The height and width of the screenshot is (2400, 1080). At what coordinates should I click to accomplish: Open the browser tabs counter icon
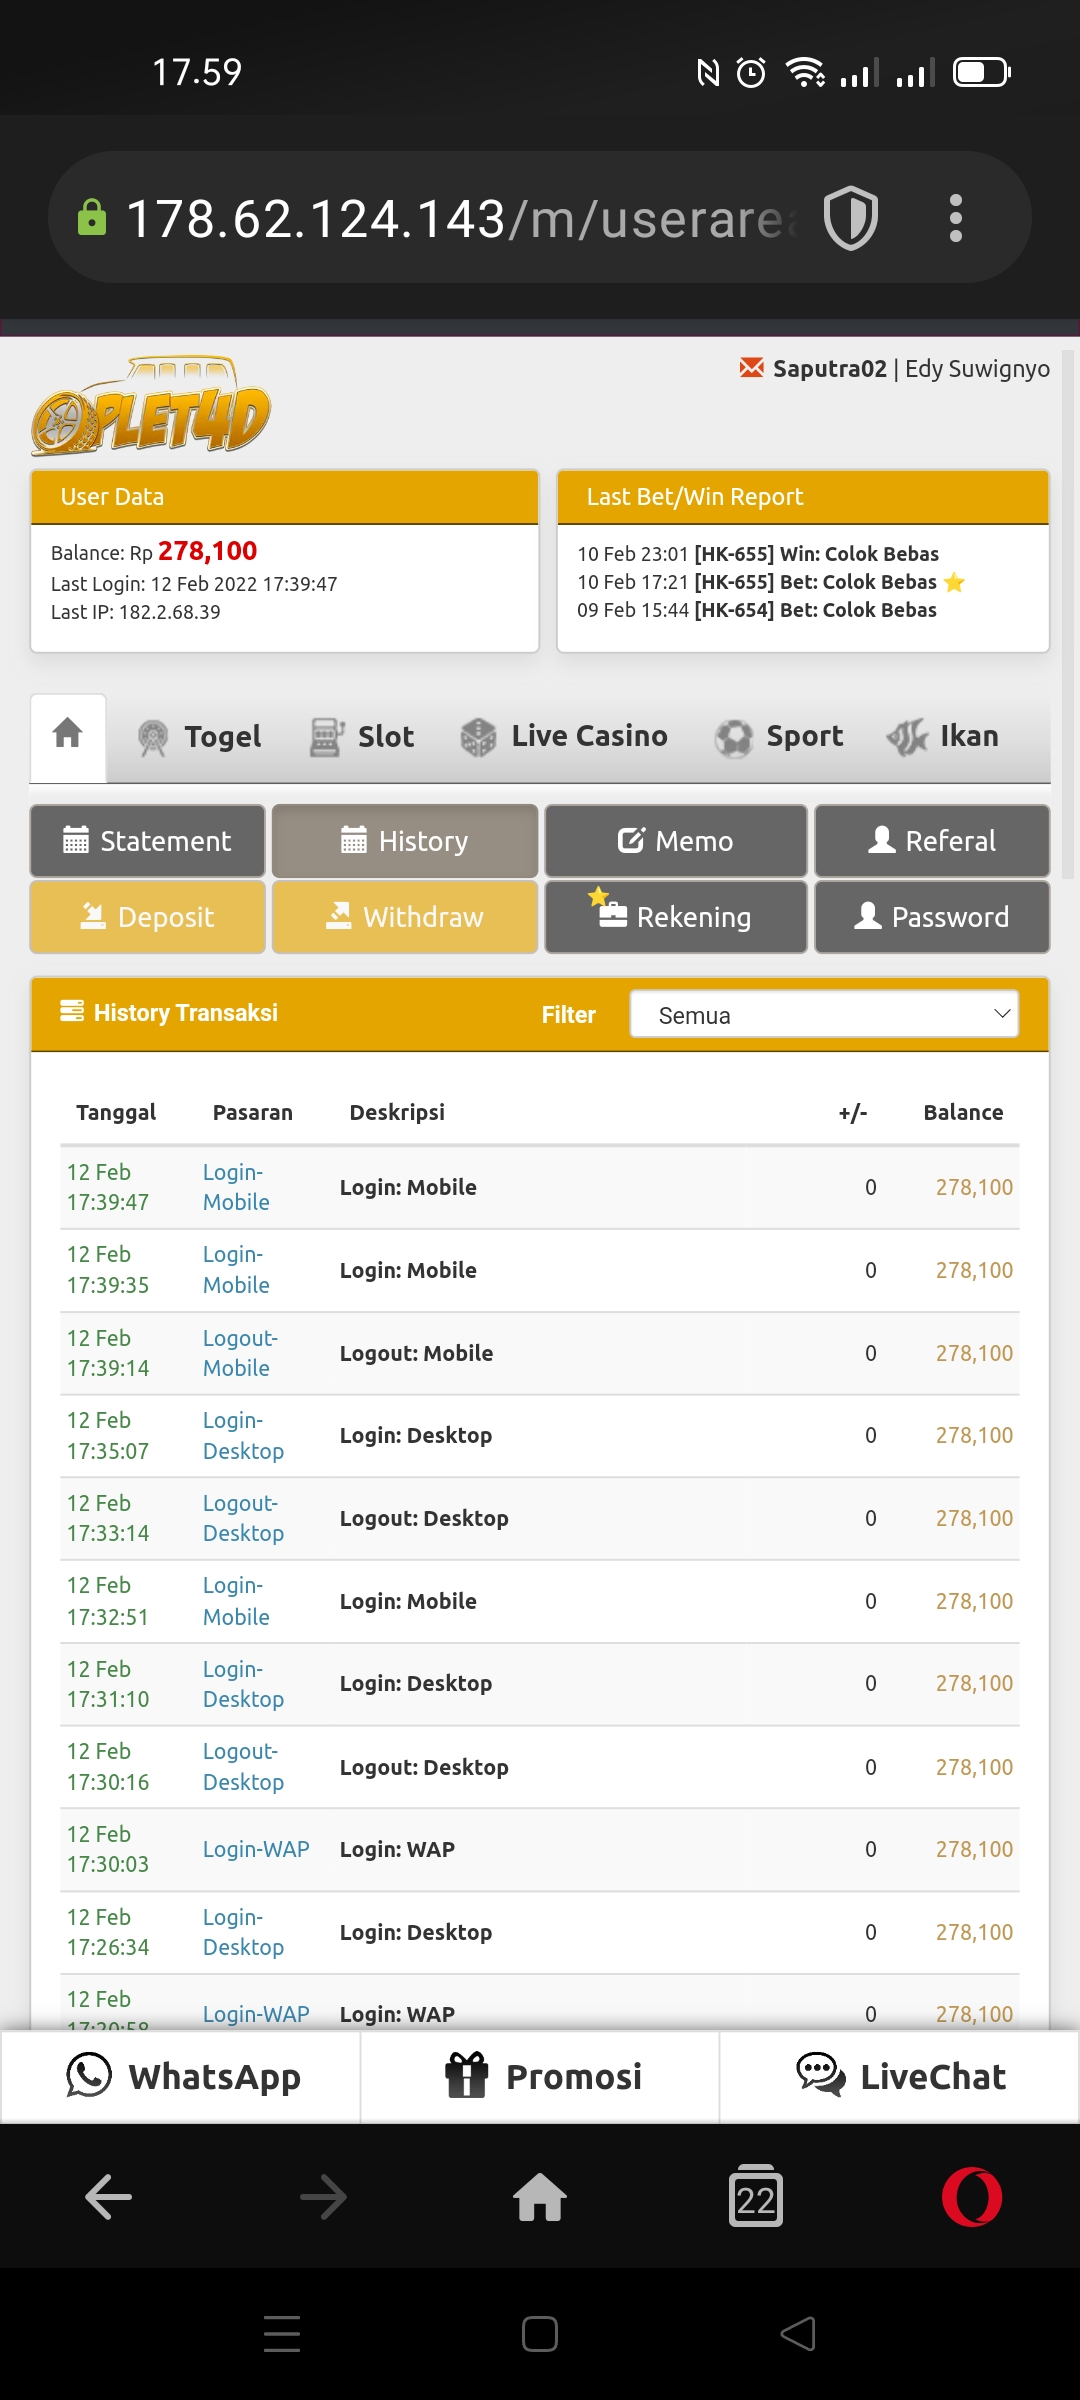click(756, 2197)
